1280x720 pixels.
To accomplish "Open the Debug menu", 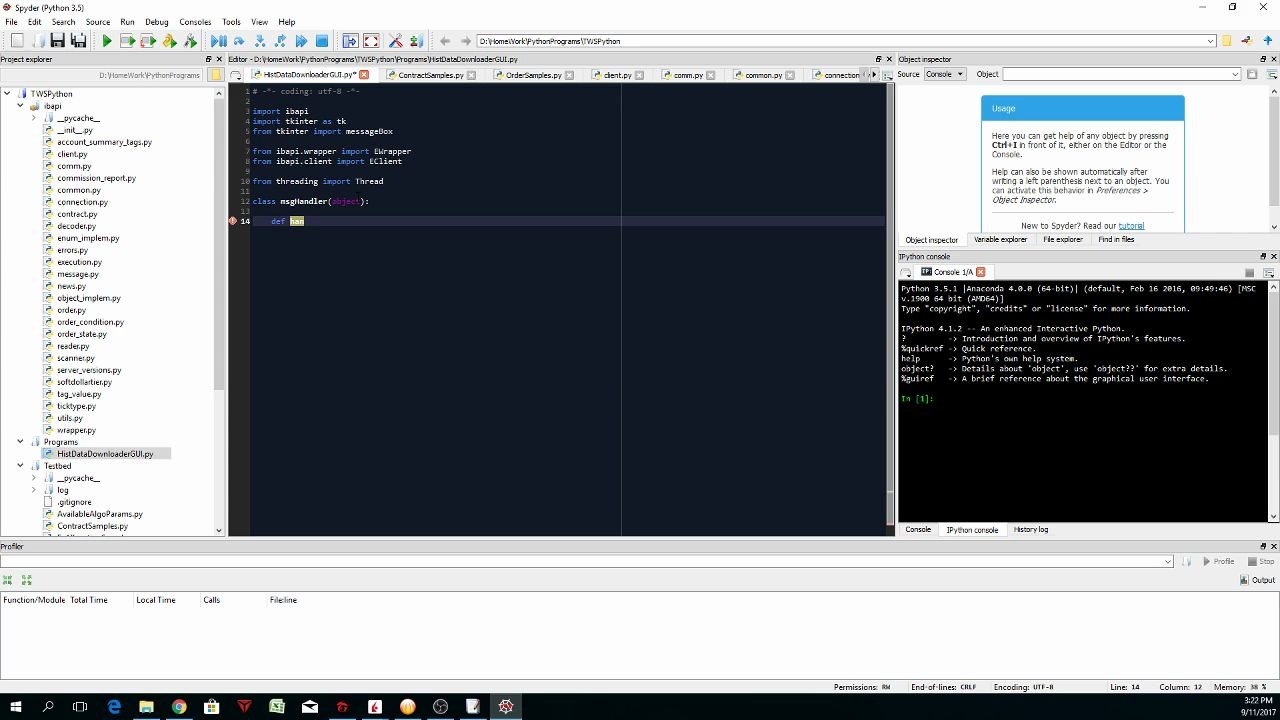I will click(x=156, y=21).
